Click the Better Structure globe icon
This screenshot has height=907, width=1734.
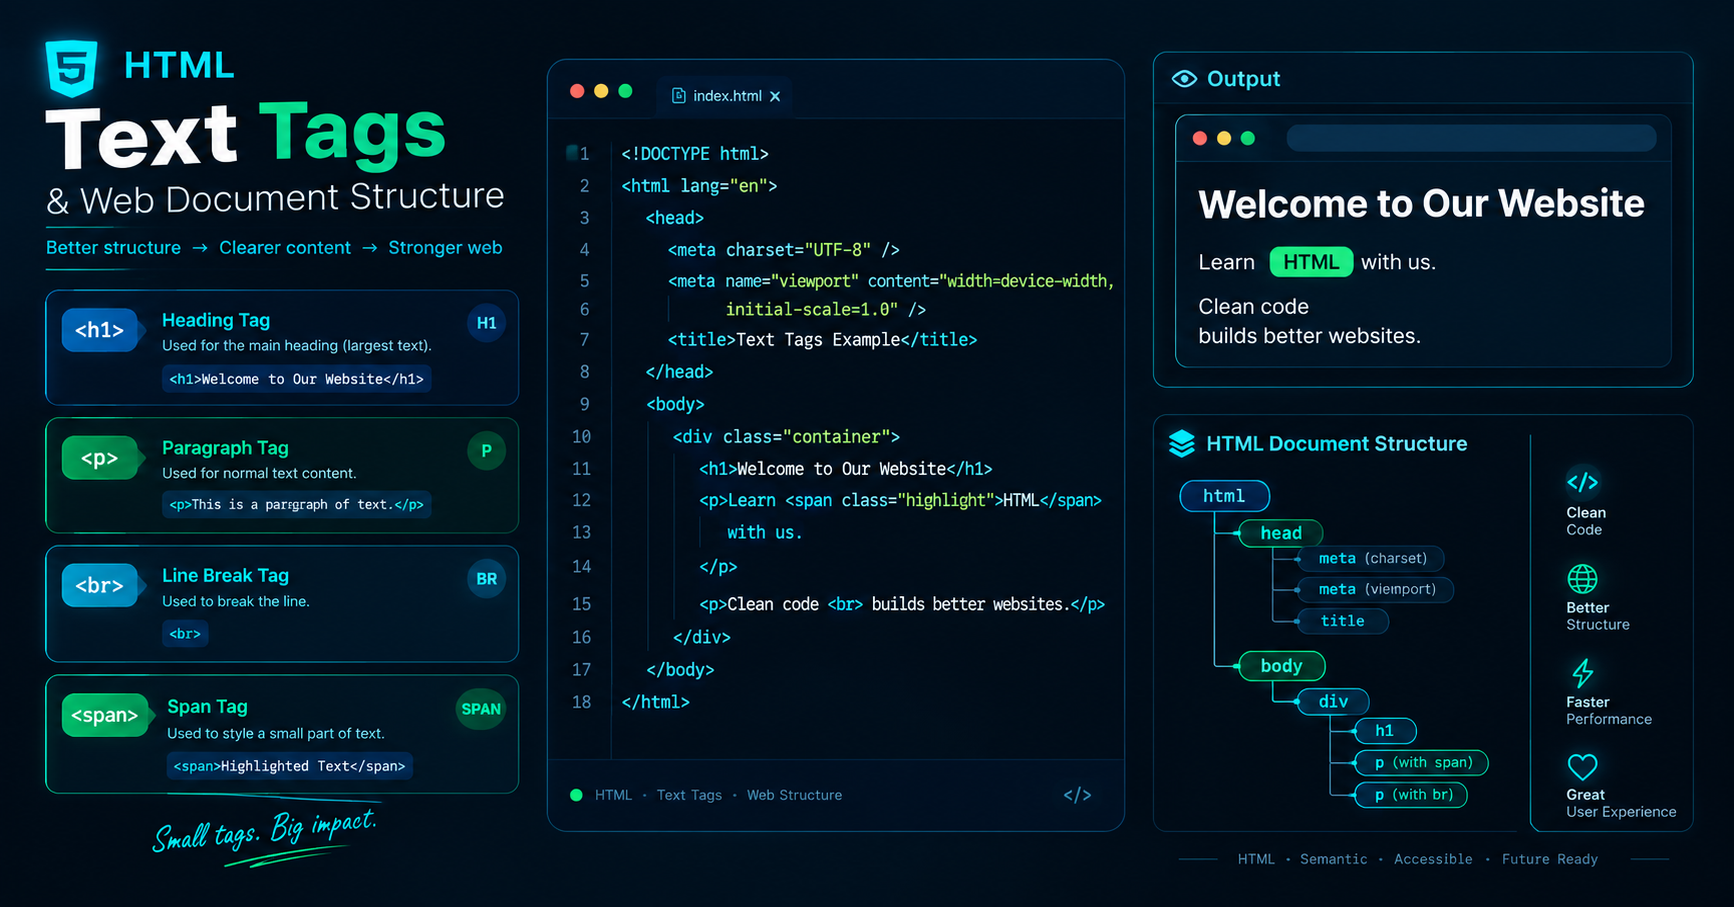1582,579
